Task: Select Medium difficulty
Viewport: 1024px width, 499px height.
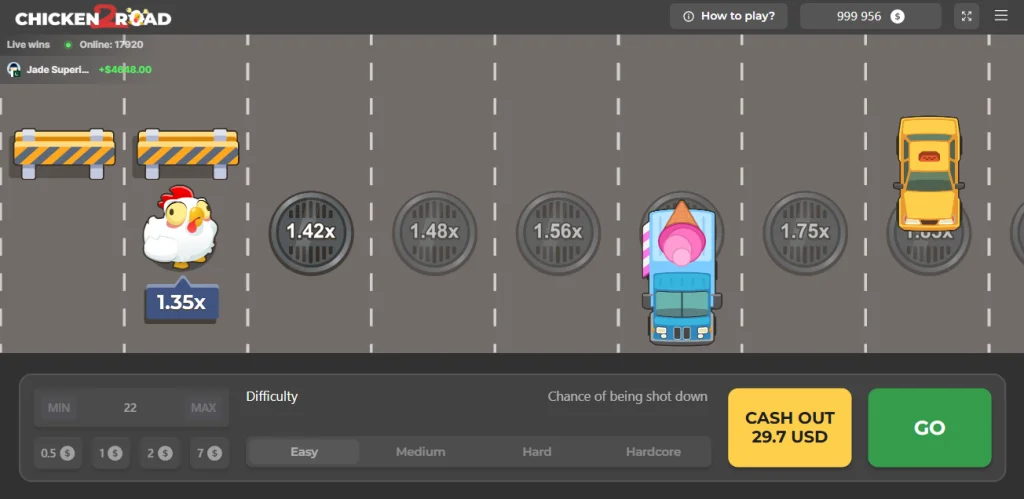Action: tap(421, 452)
